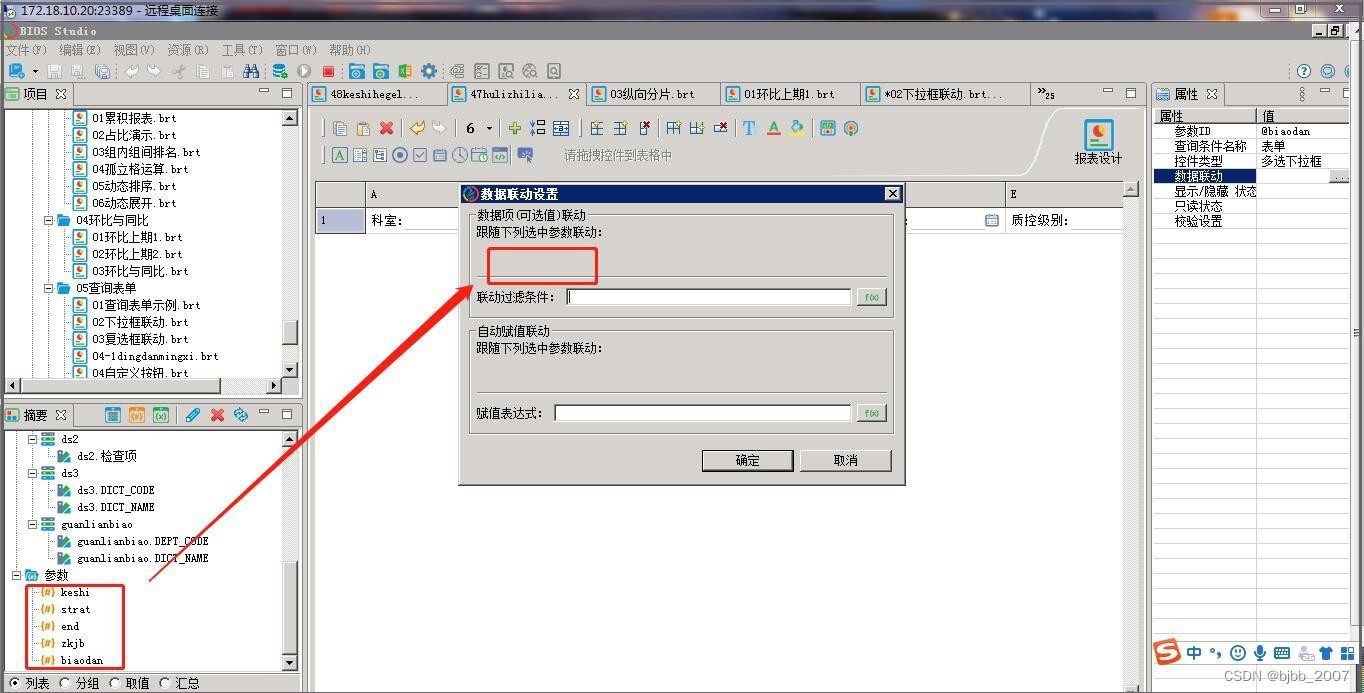
Task: Click the 联动过滤条件 input field
Action: (x=709, y=297)
